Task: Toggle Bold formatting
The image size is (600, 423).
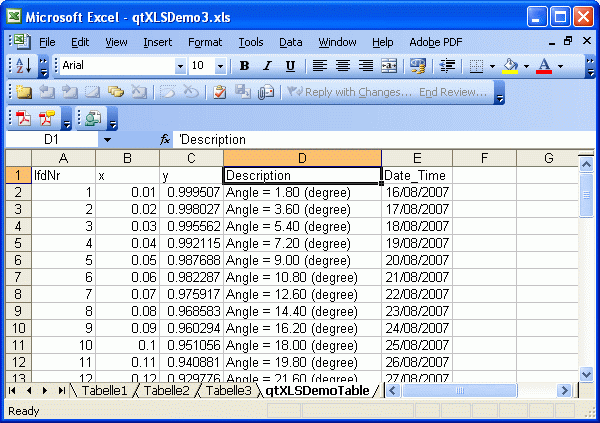Action: pyautogui.click(x=244, y=66)
